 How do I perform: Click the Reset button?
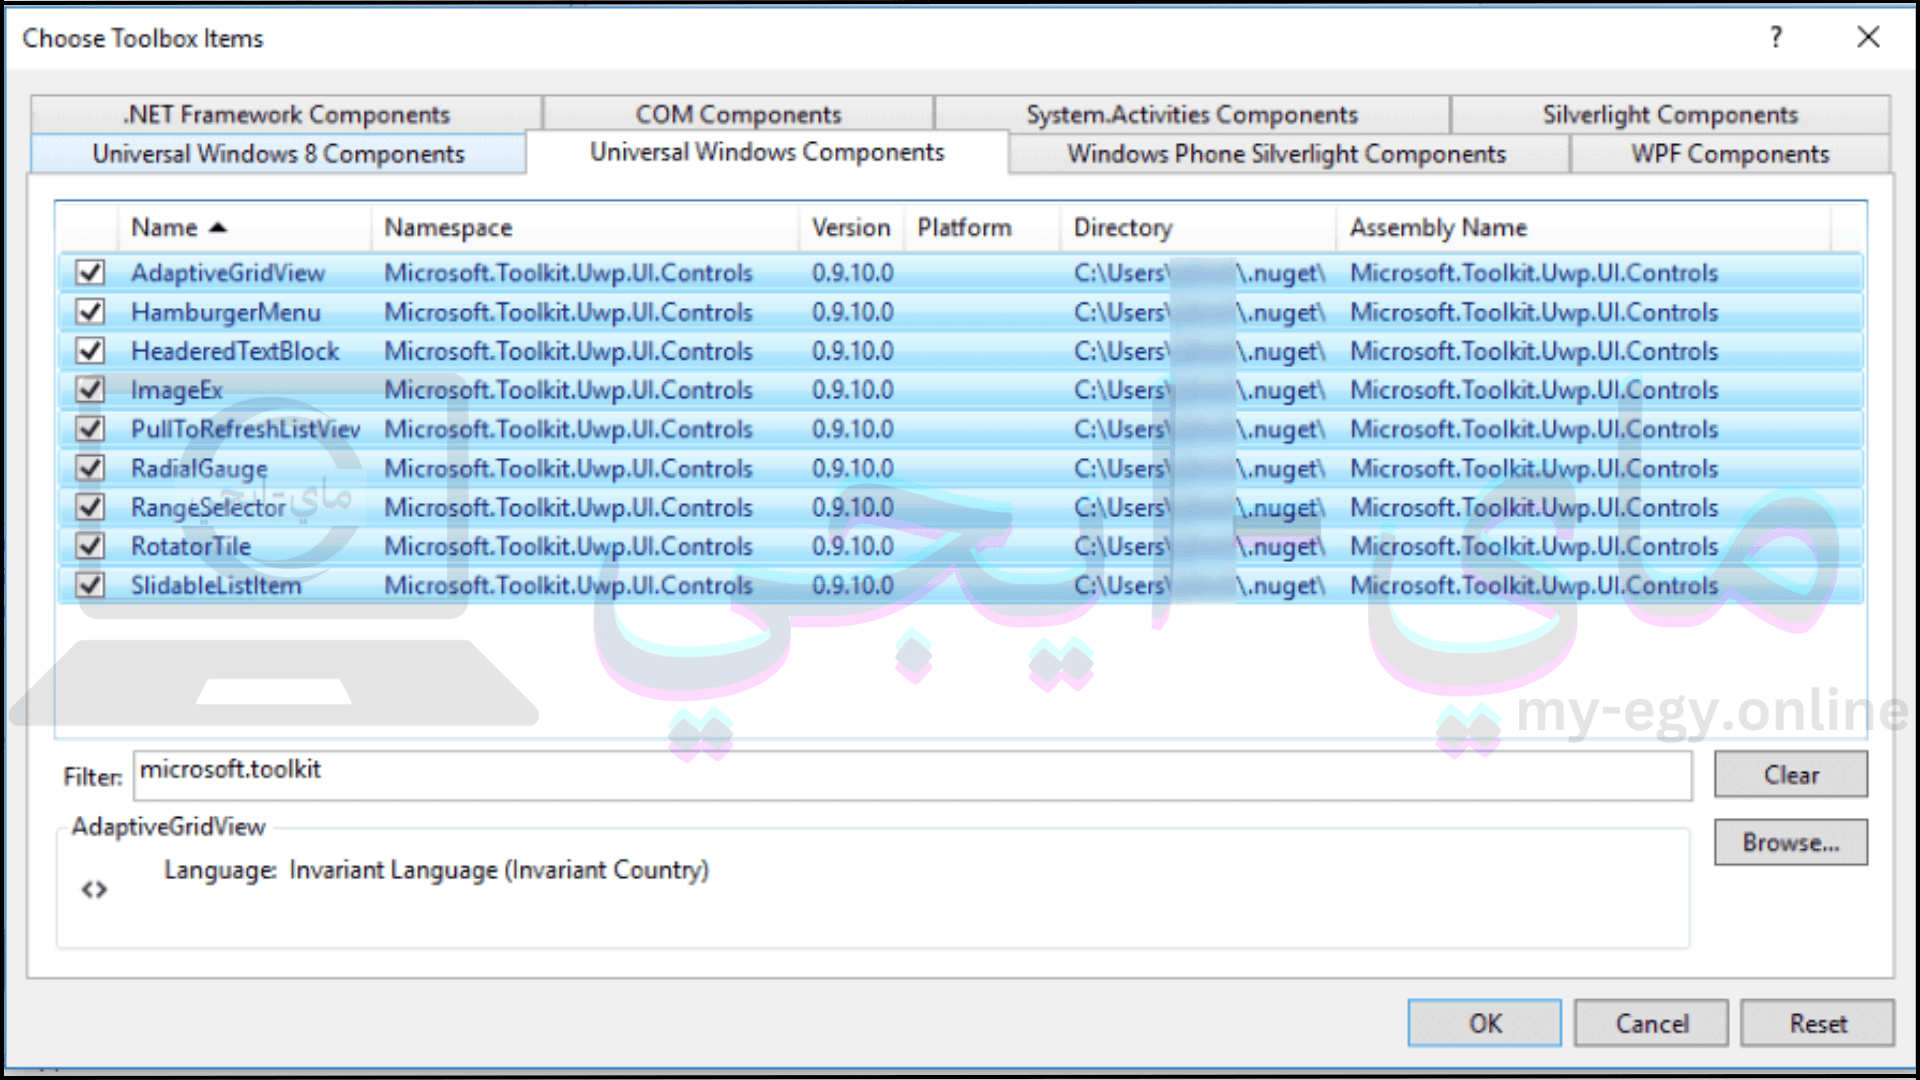coord(1818,1023)
